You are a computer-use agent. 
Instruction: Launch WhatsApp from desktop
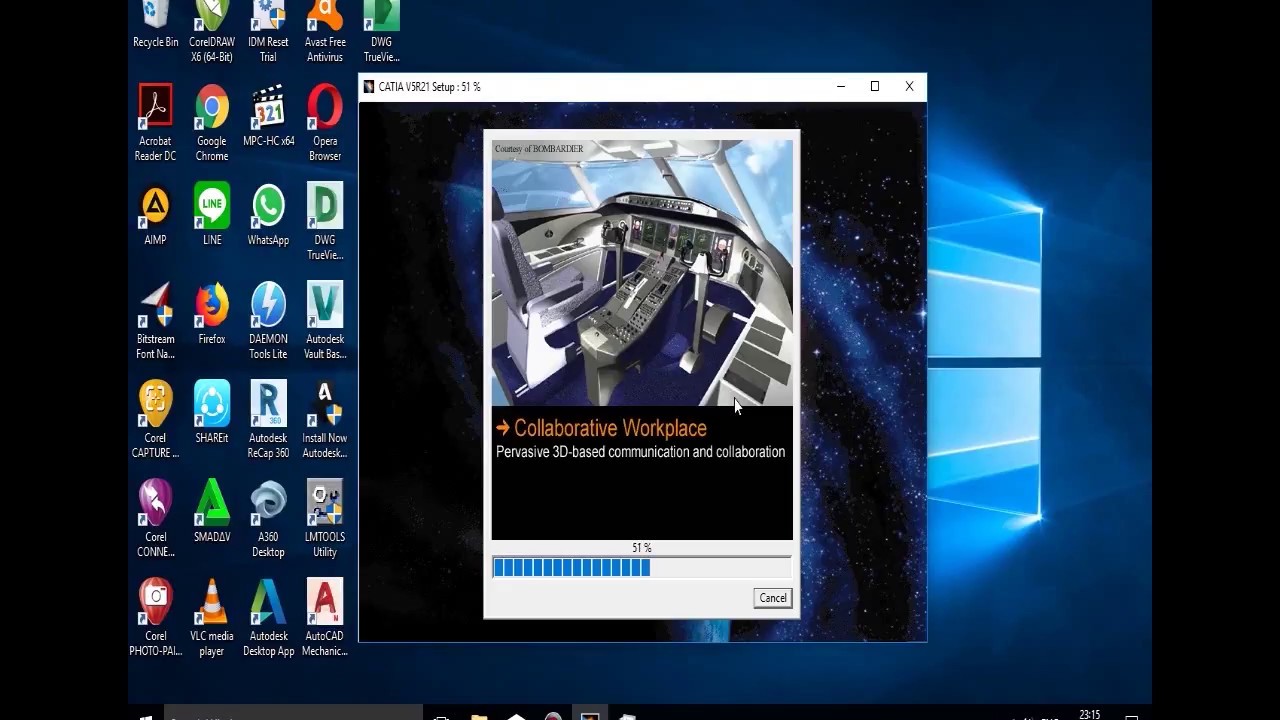coord(268,215)
